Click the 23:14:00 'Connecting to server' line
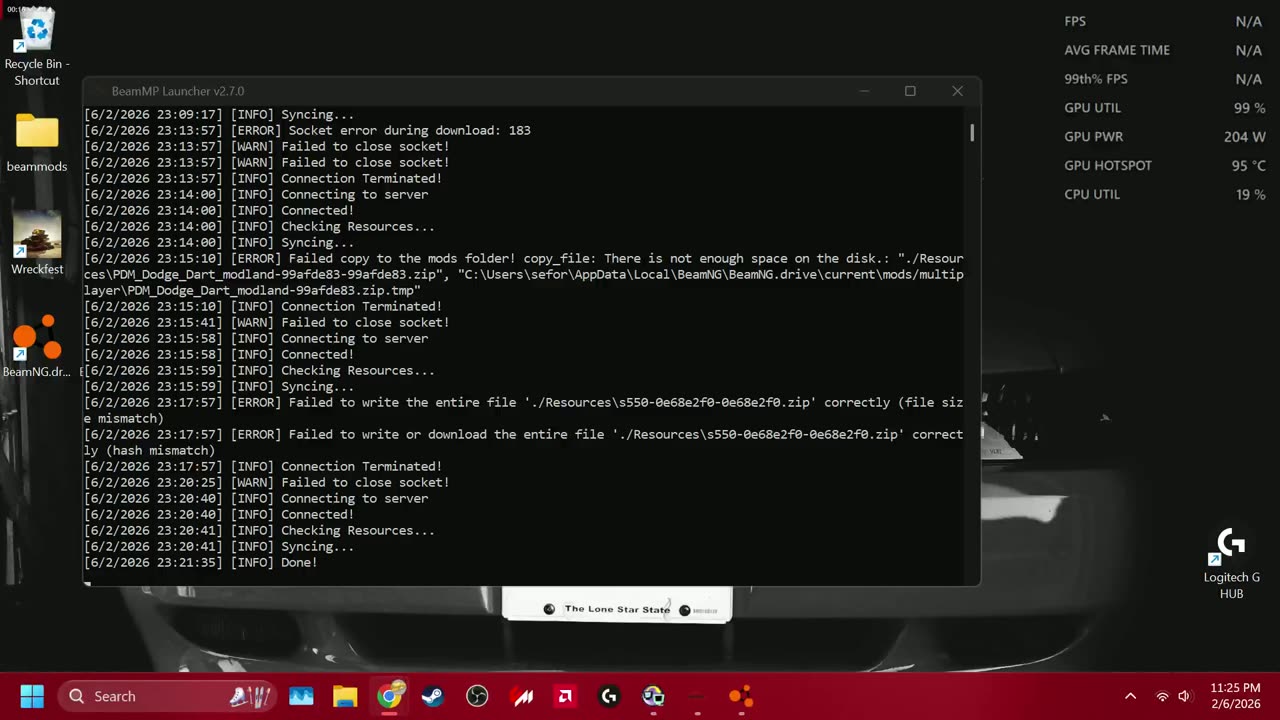This screenshot has height=720, width=1280. pos(256,194)
